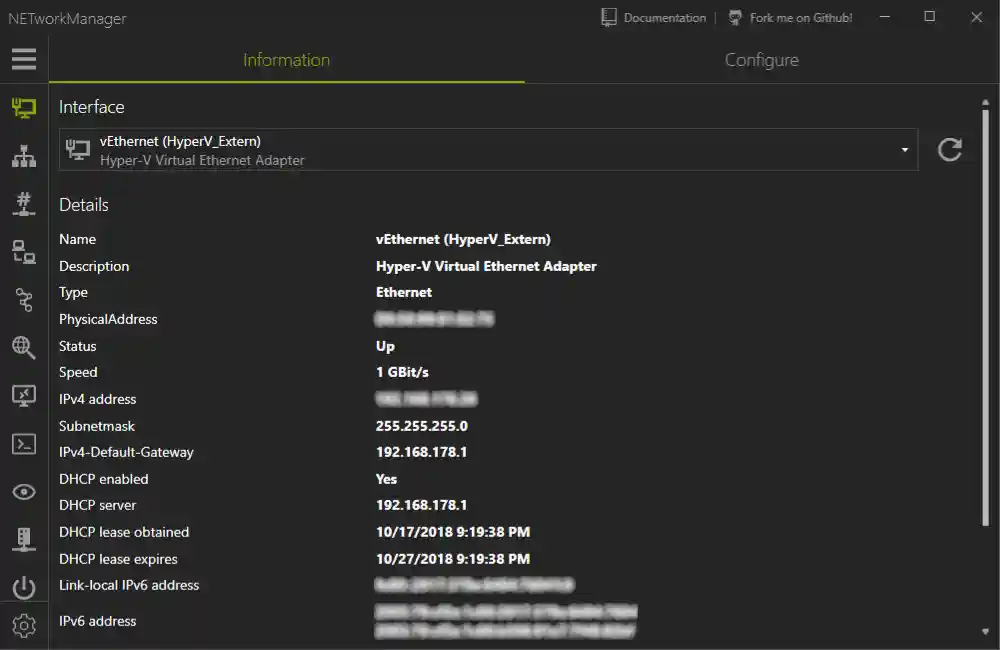
Task: Switch to the Configure tab
Action: [x=762, y=60]
